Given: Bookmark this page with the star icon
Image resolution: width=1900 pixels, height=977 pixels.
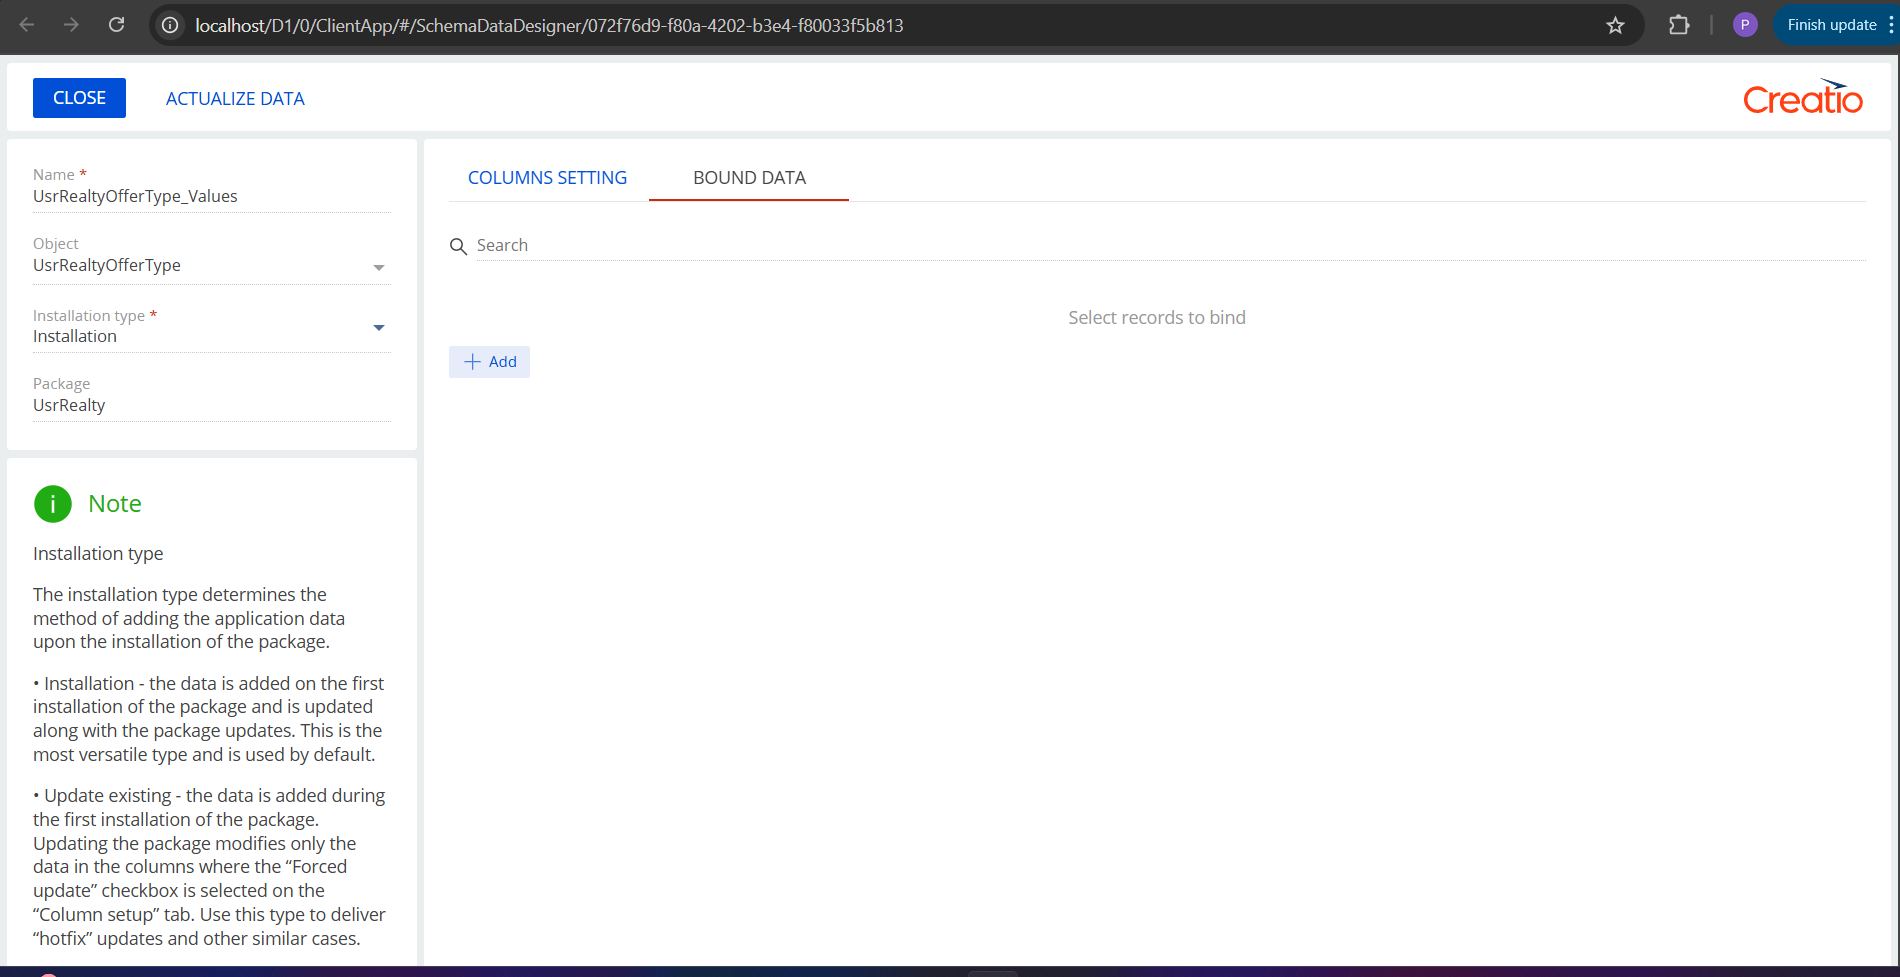Looking at the screenshot, I should coord(1615,25).
